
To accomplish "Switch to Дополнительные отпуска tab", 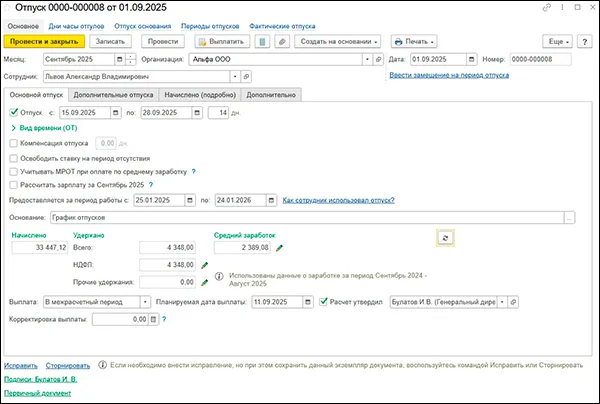I will pyautogui.click(x=121, y=94).
